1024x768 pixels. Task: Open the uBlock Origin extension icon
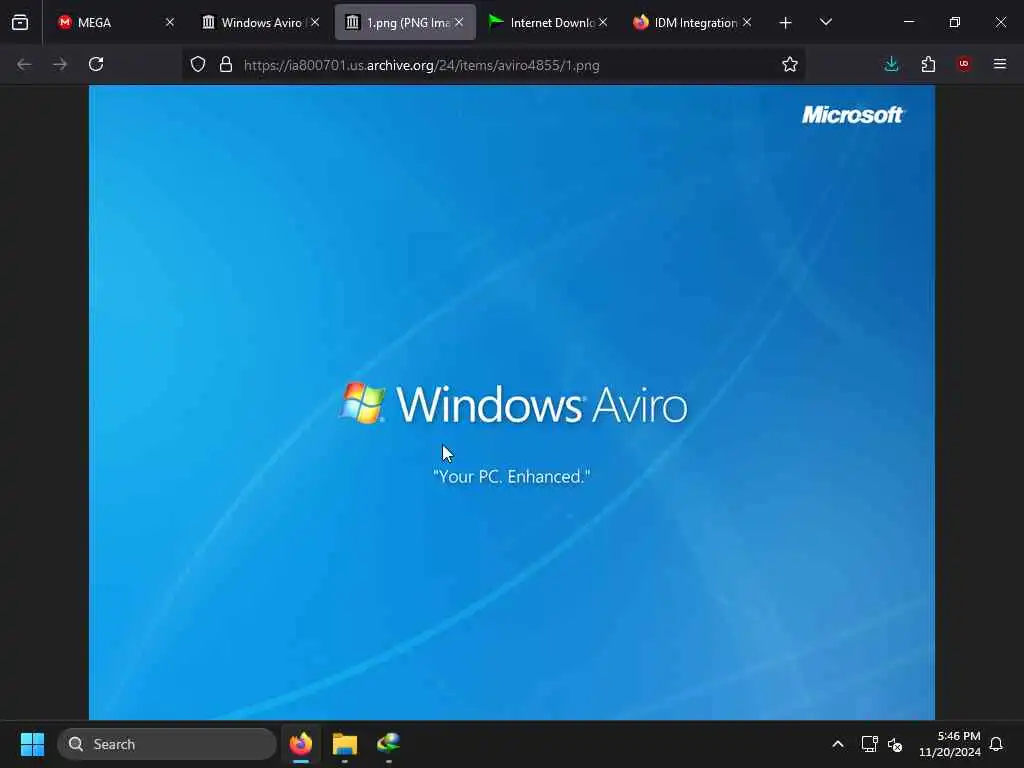pos(964,64)
